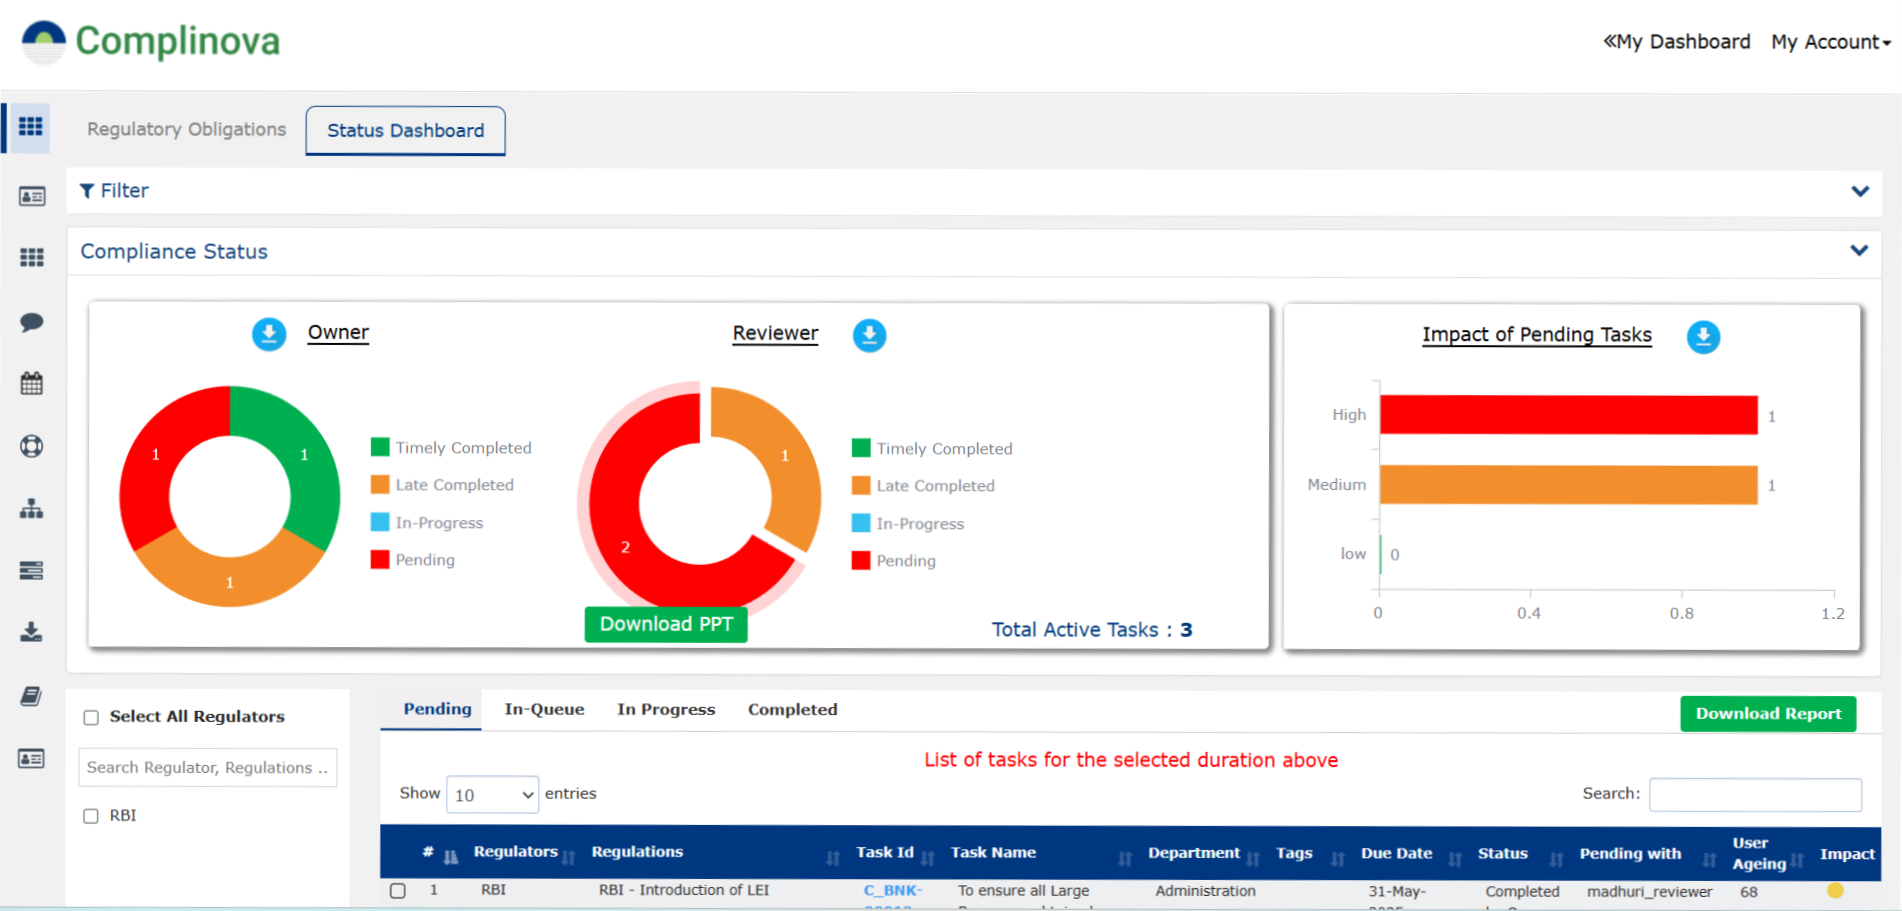Toggle Reviewer Late Completed legend item
The image size is (1902, 911).
pyautogui.click(x=923, y=485)
